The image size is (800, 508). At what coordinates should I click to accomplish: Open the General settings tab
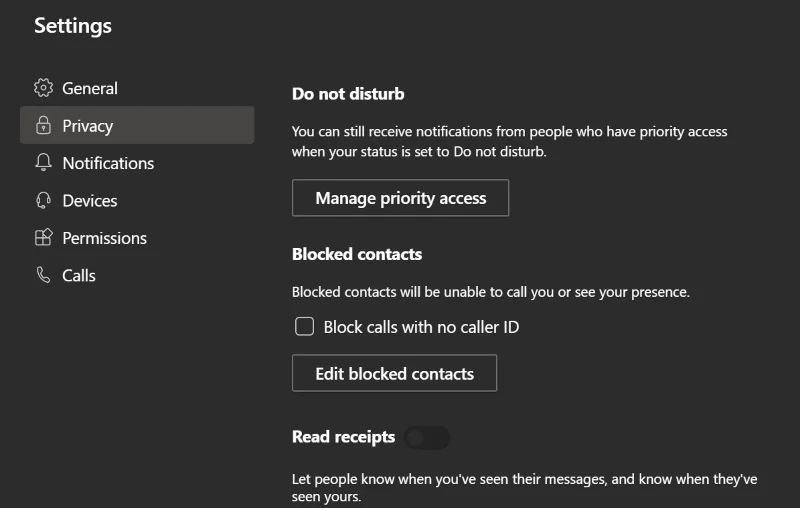tap(137, 88)
